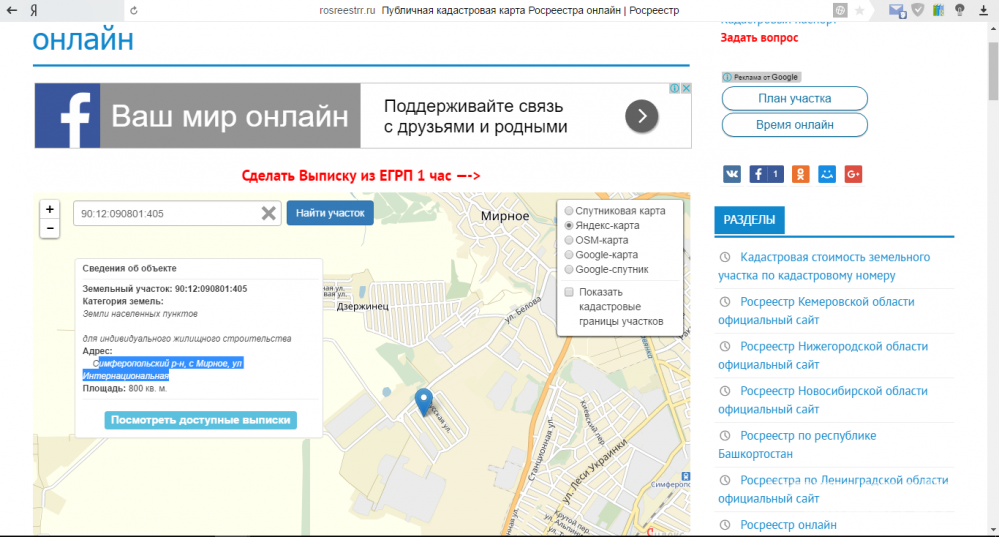
Task: Select the РАЗДЕЛЫ section tab
Action: (749, 220)
